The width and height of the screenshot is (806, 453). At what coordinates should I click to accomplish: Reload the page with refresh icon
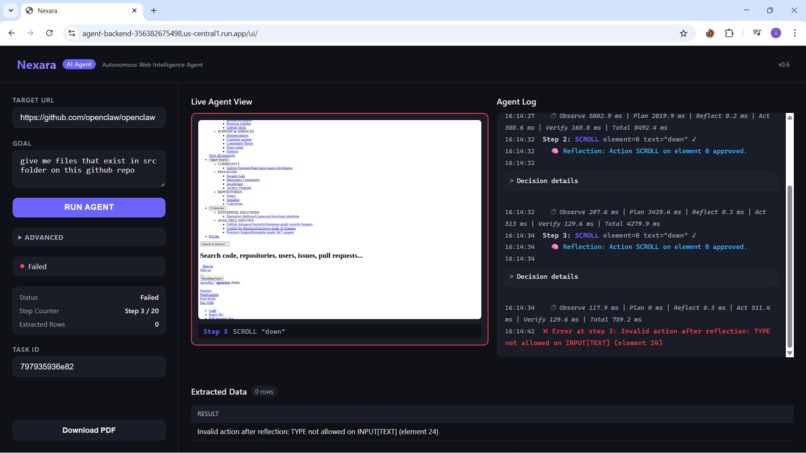(49, 33)
